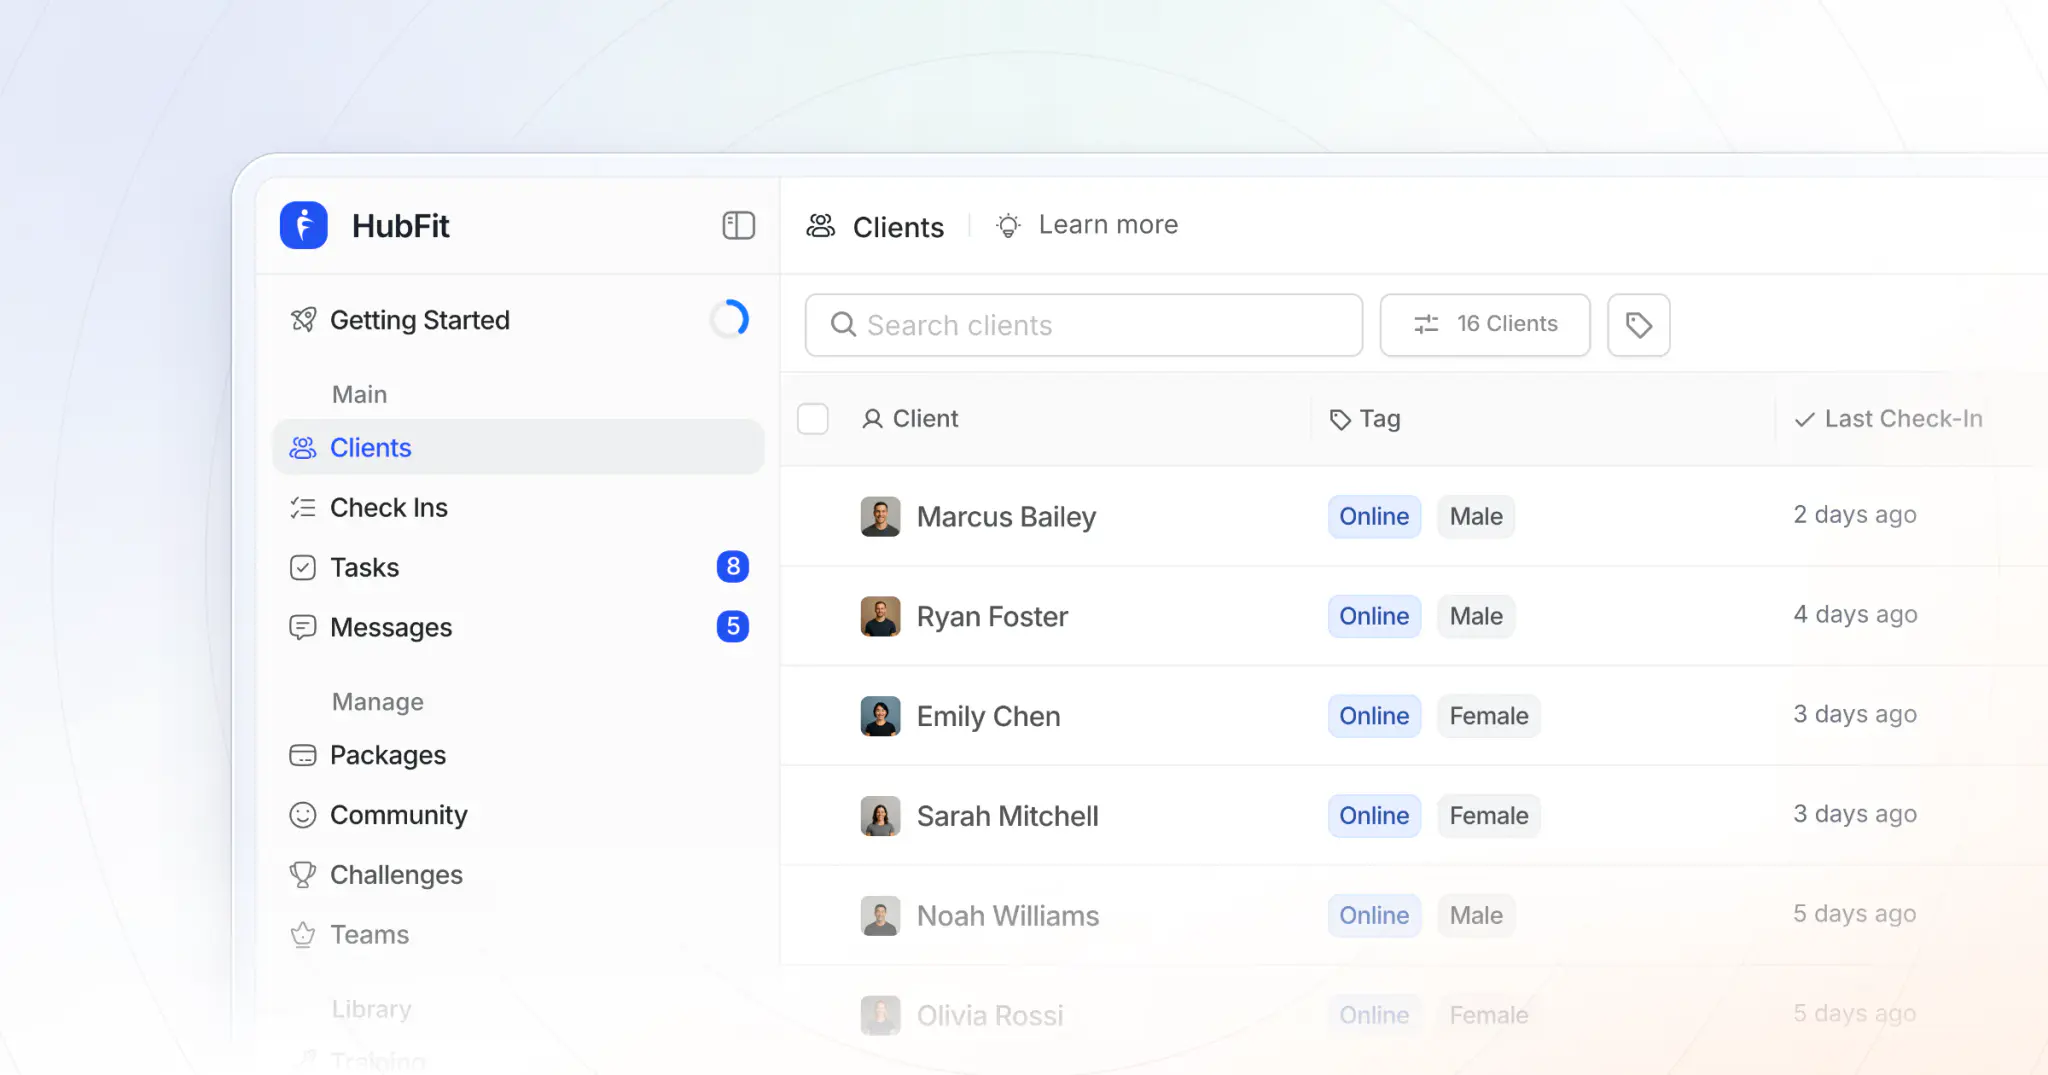Image resolution: width=2048 pixels, height=1075 pixels.
Task: Click the Tasks badge showing 8
Action: pos(733,567)
